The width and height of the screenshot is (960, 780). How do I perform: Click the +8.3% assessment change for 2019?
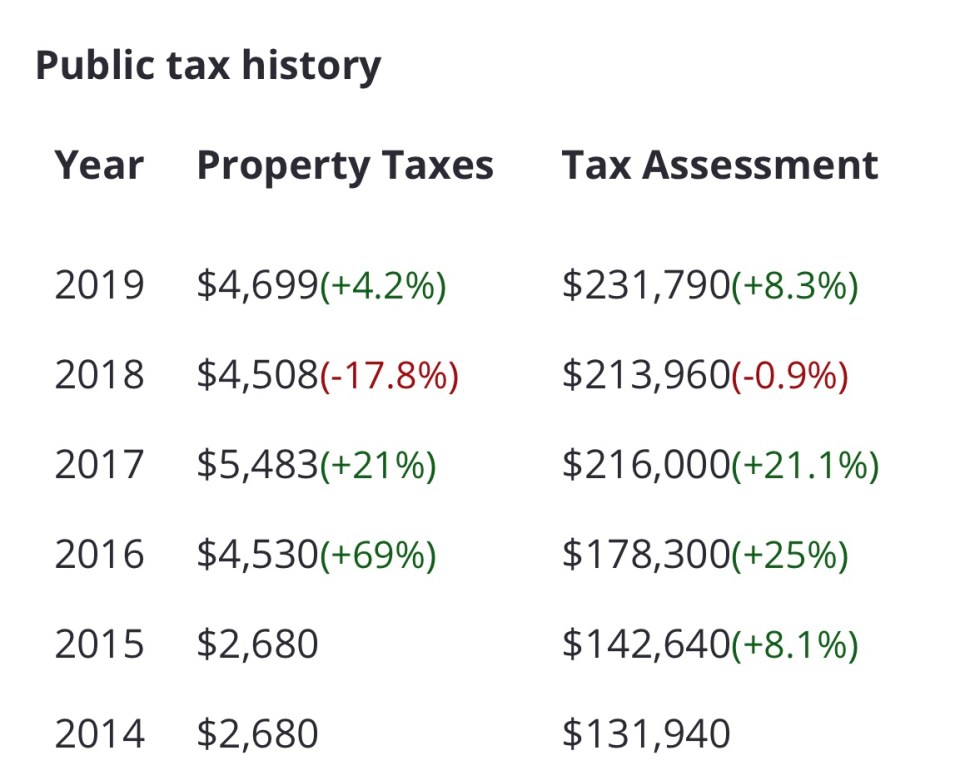click(x=794, y=286)
